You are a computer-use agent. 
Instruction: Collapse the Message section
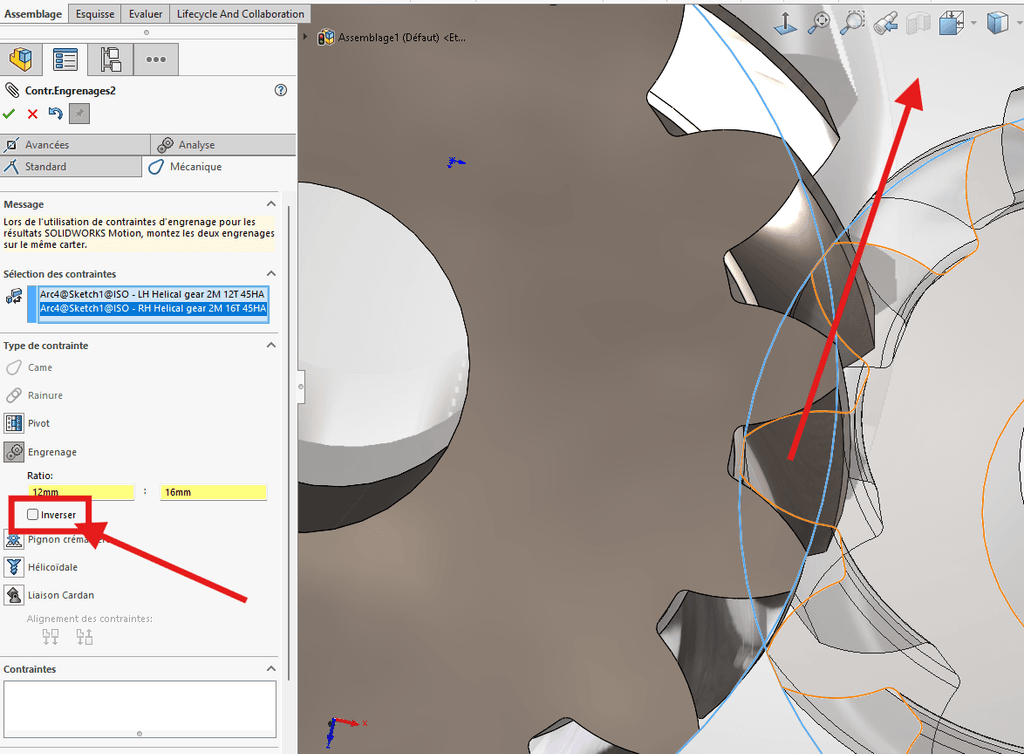pos(271,204)
